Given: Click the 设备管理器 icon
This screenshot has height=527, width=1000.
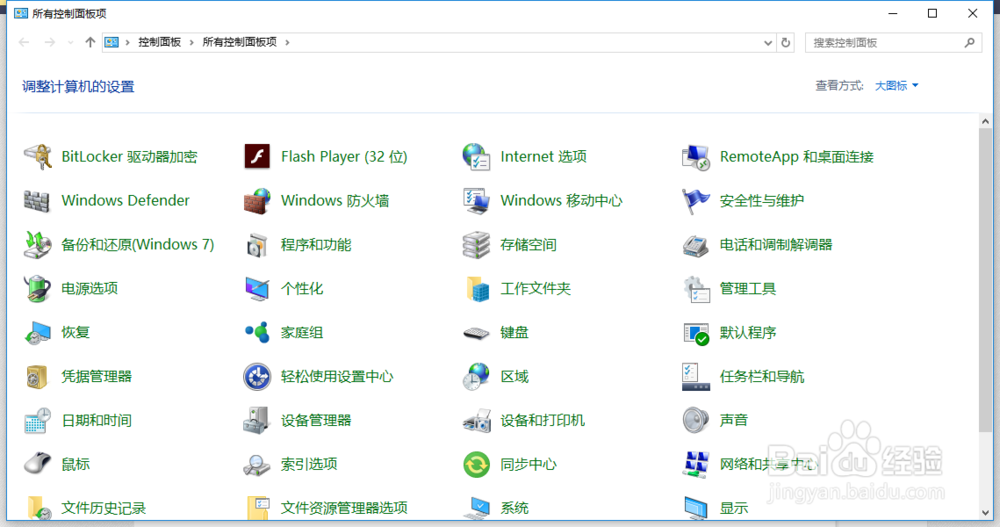Looking at the screenshot, I should pyautogui.click(x=257, y=420).
